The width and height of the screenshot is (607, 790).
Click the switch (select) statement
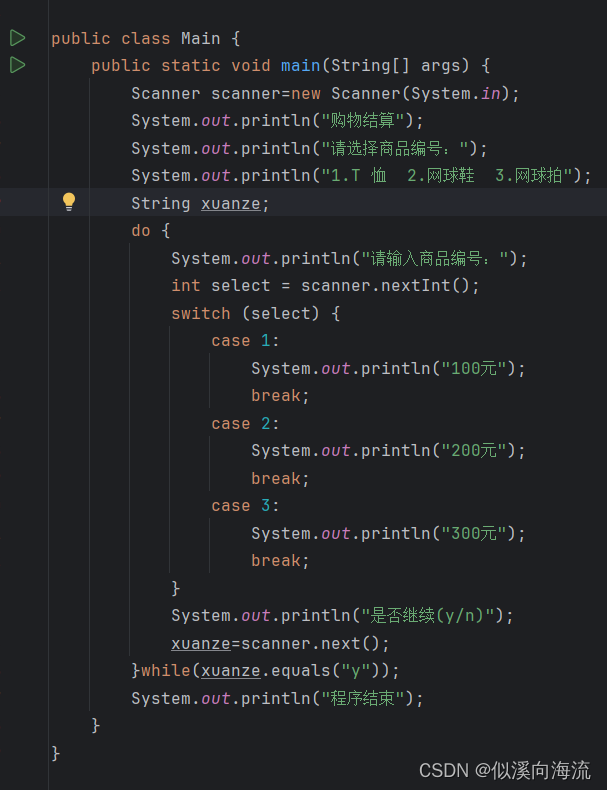tap(255, 313)
